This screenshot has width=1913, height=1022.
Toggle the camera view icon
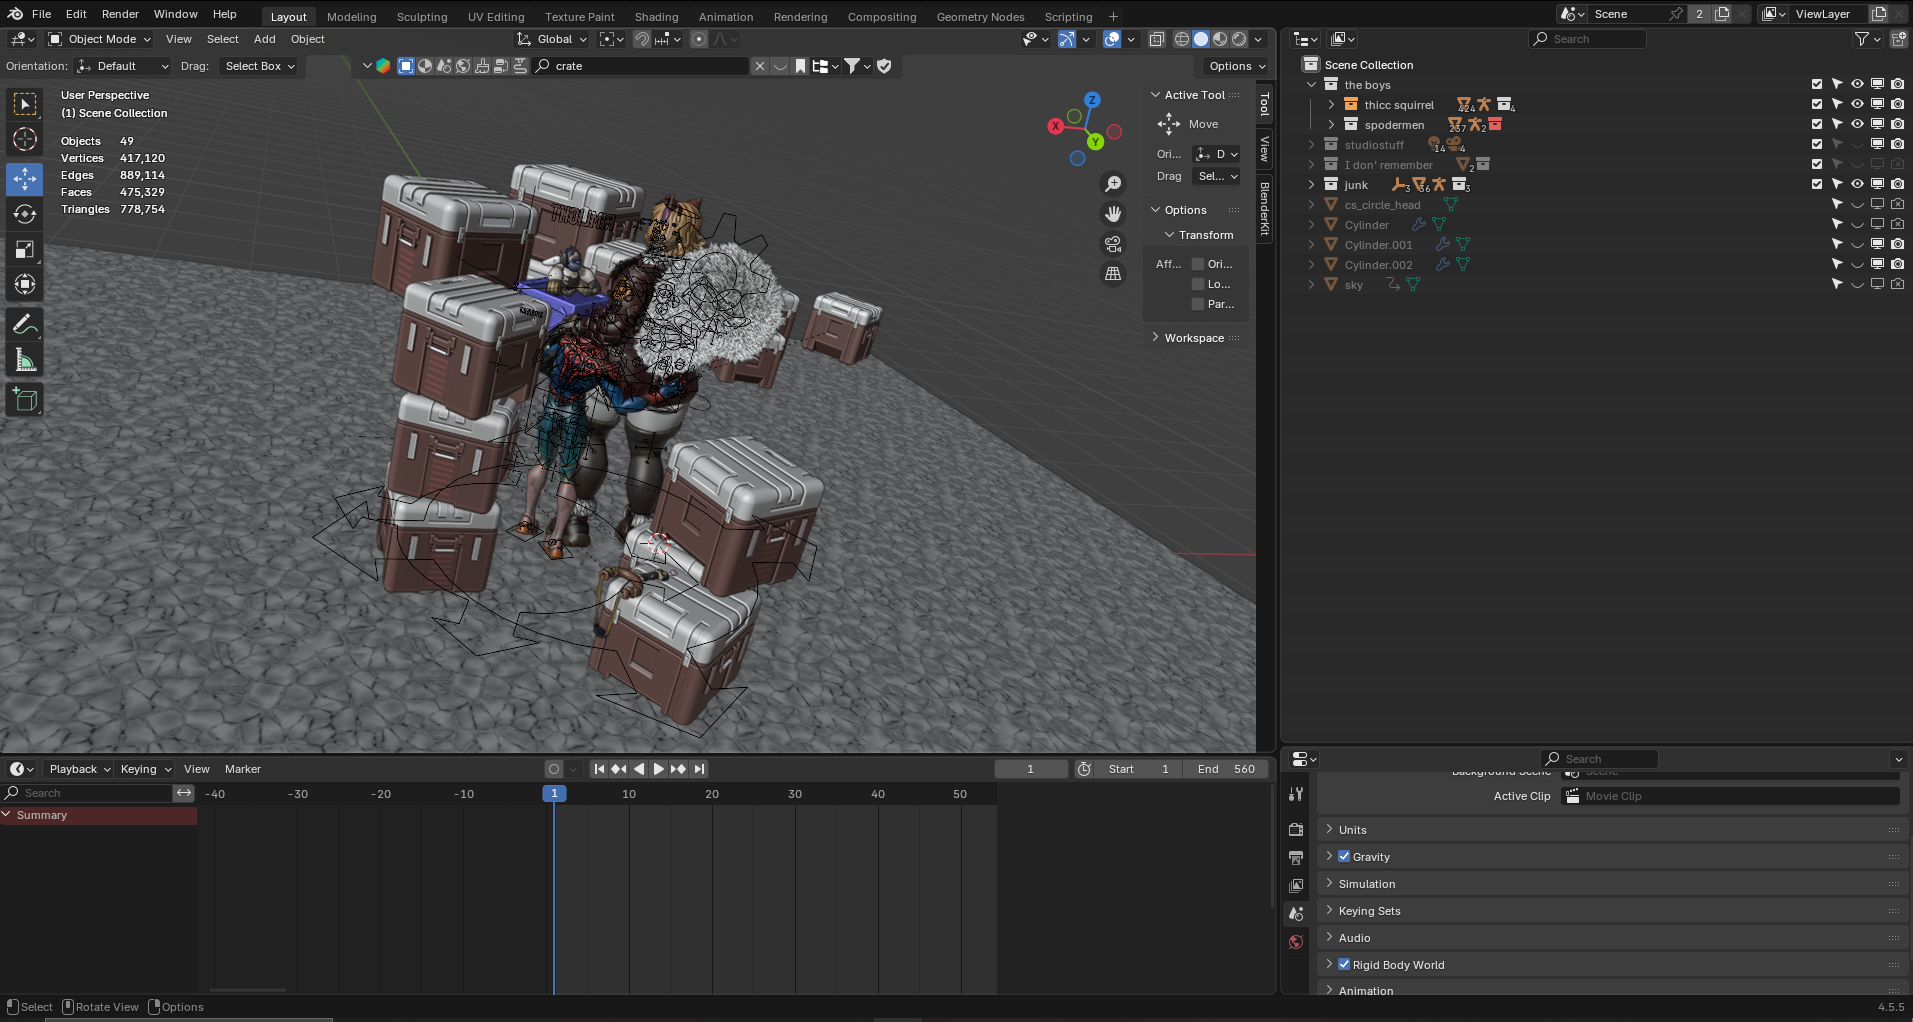(x=1113, y=244)
